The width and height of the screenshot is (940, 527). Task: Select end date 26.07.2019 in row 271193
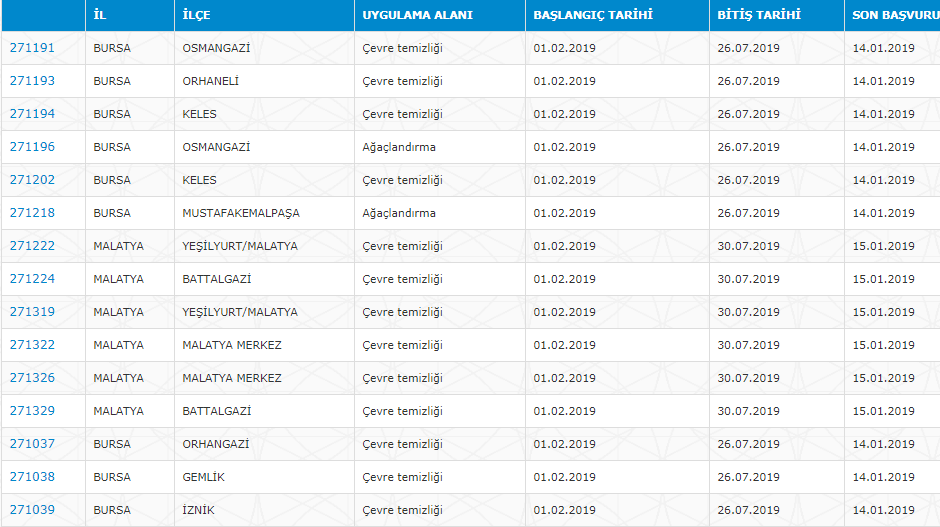pyautogui.click(x=777, y=82)
